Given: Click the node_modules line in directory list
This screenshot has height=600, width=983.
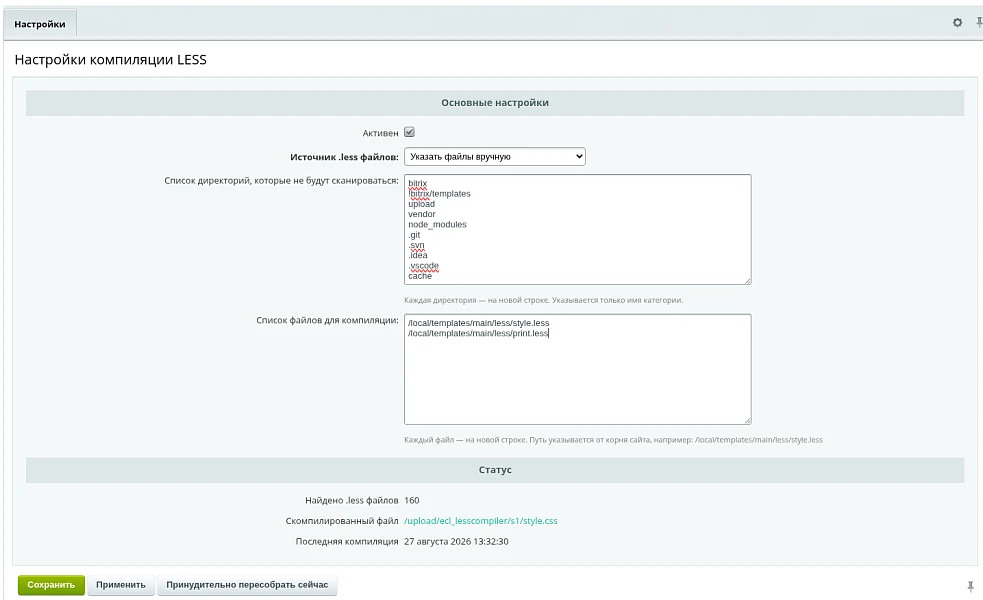Looking at the screenshot, I should coord(437,224).
